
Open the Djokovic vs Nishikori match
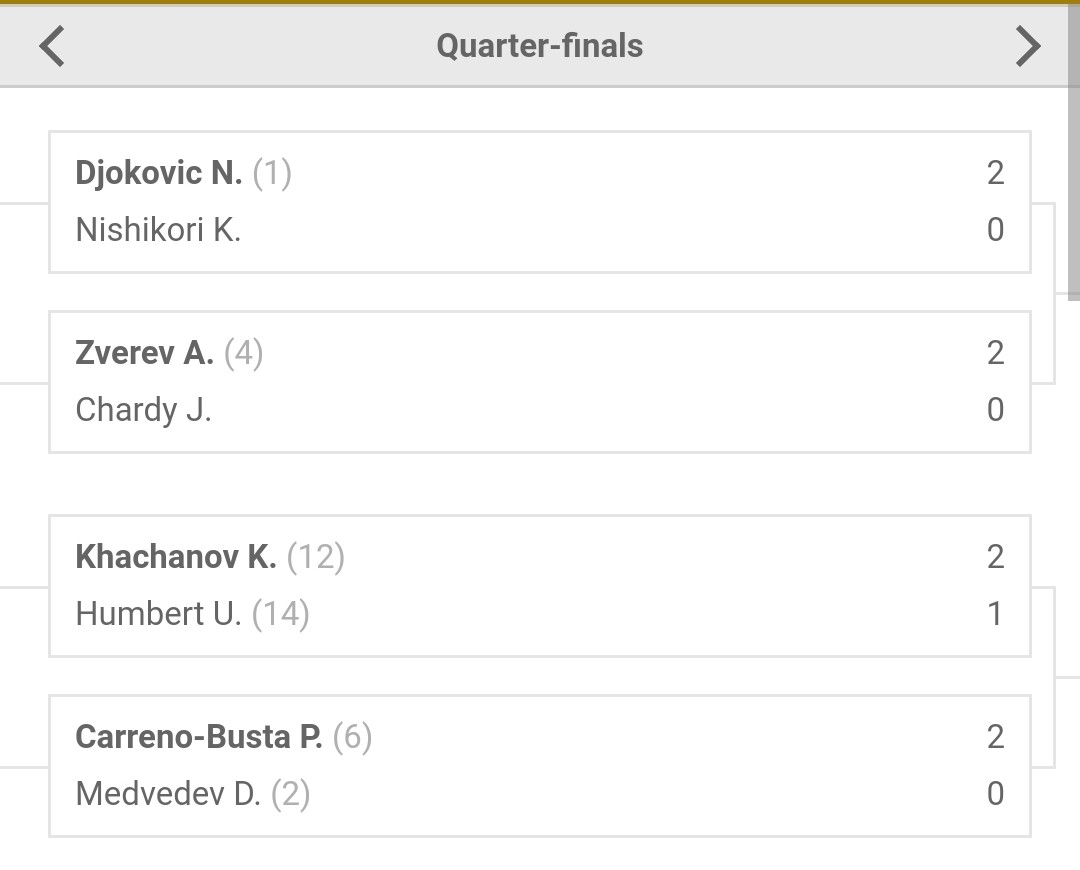(539, 202)
